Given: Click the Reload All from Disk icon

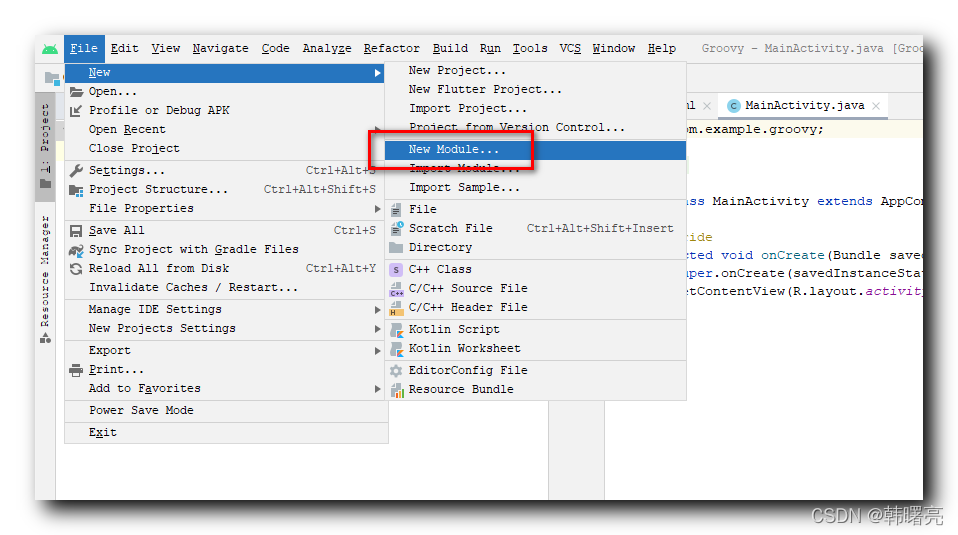Looking at the screenshot, I should (76, 269).
